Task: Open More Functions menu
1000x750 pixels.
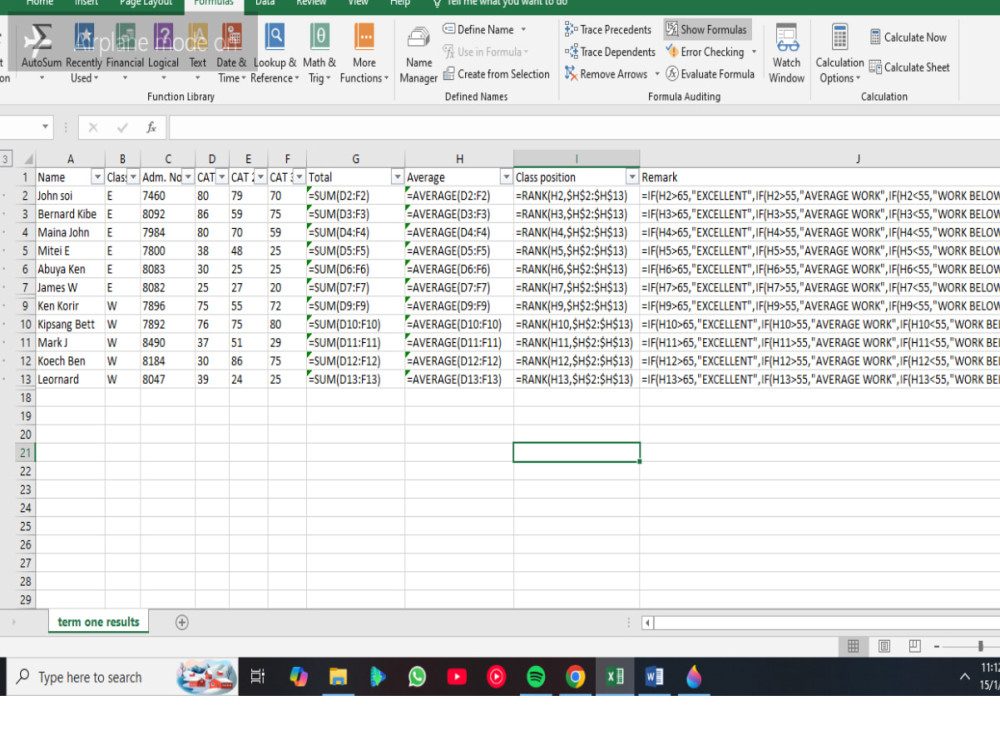Action: tap(364, 52)
